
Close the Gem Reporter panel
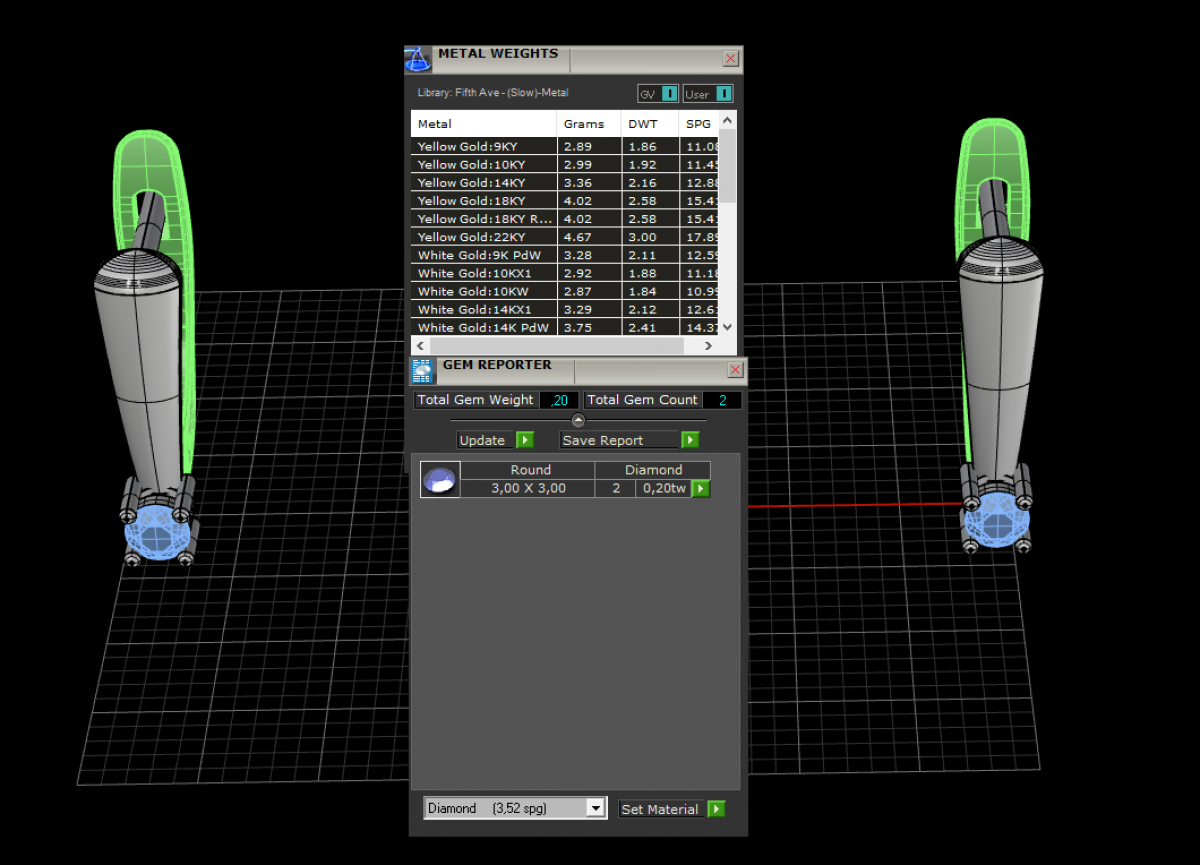tap(735, 370)
